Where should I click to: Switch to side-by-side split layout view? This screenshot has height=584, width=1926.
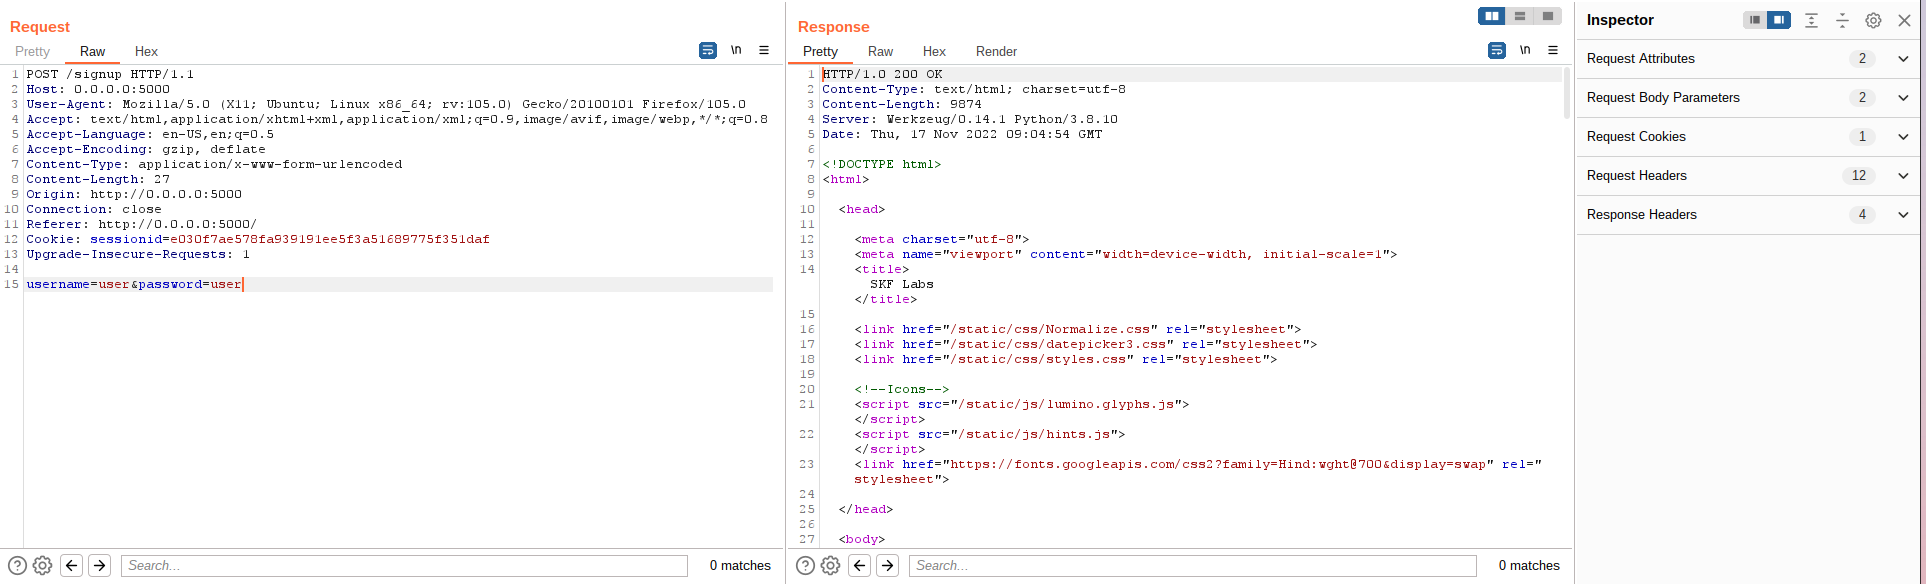1492,16
